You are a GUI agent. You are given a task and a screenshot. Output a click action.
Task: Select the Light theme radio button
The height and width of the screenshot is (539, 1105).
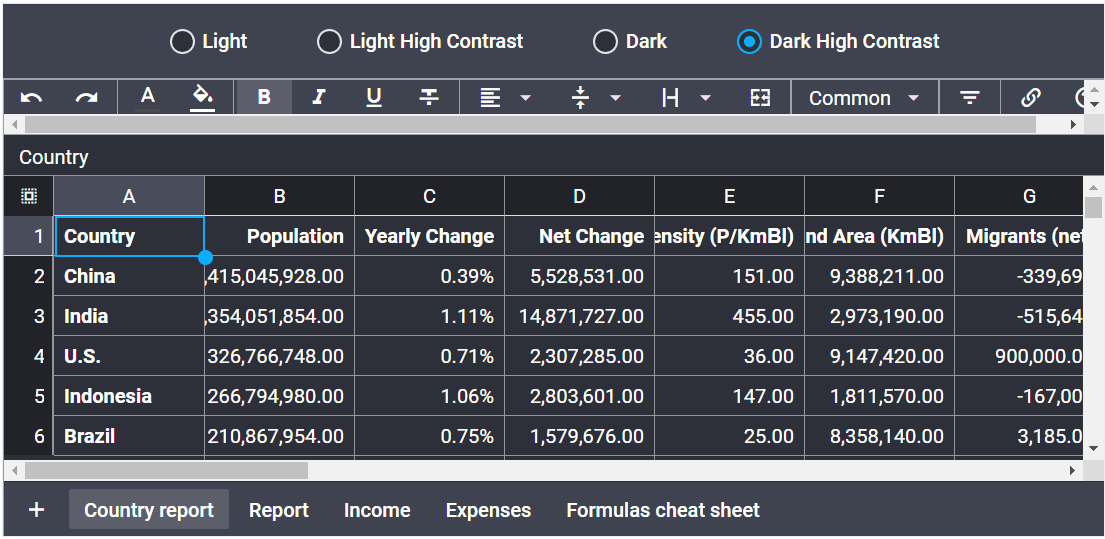(x=182, y=42)
